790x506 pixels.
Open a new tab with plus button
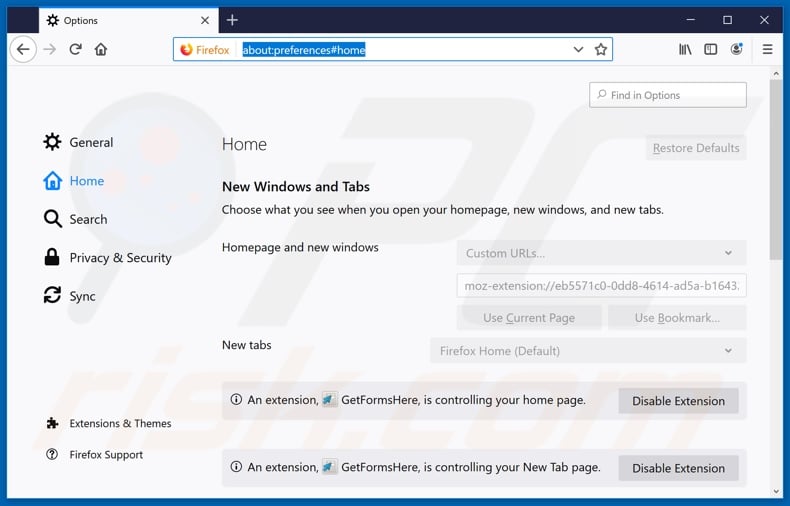[232, 20]
